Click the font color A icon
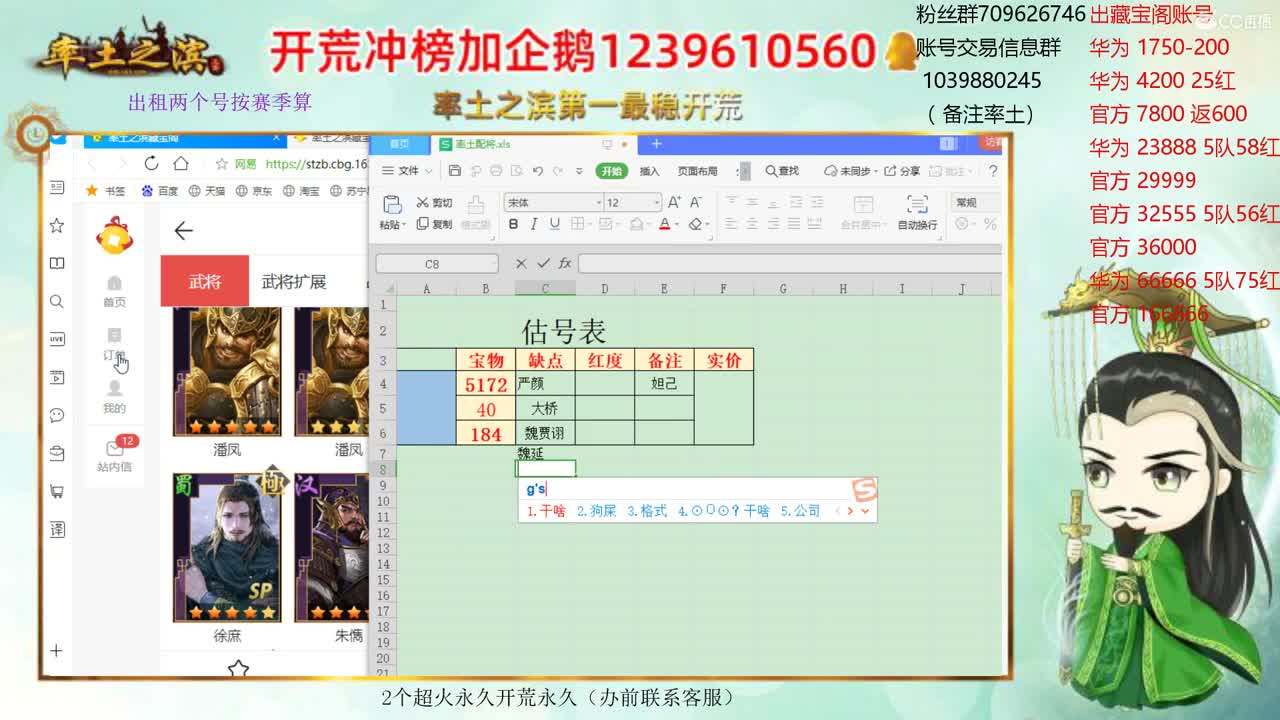The height and width of the screenshot is (720, 1280). coord(664,224)
